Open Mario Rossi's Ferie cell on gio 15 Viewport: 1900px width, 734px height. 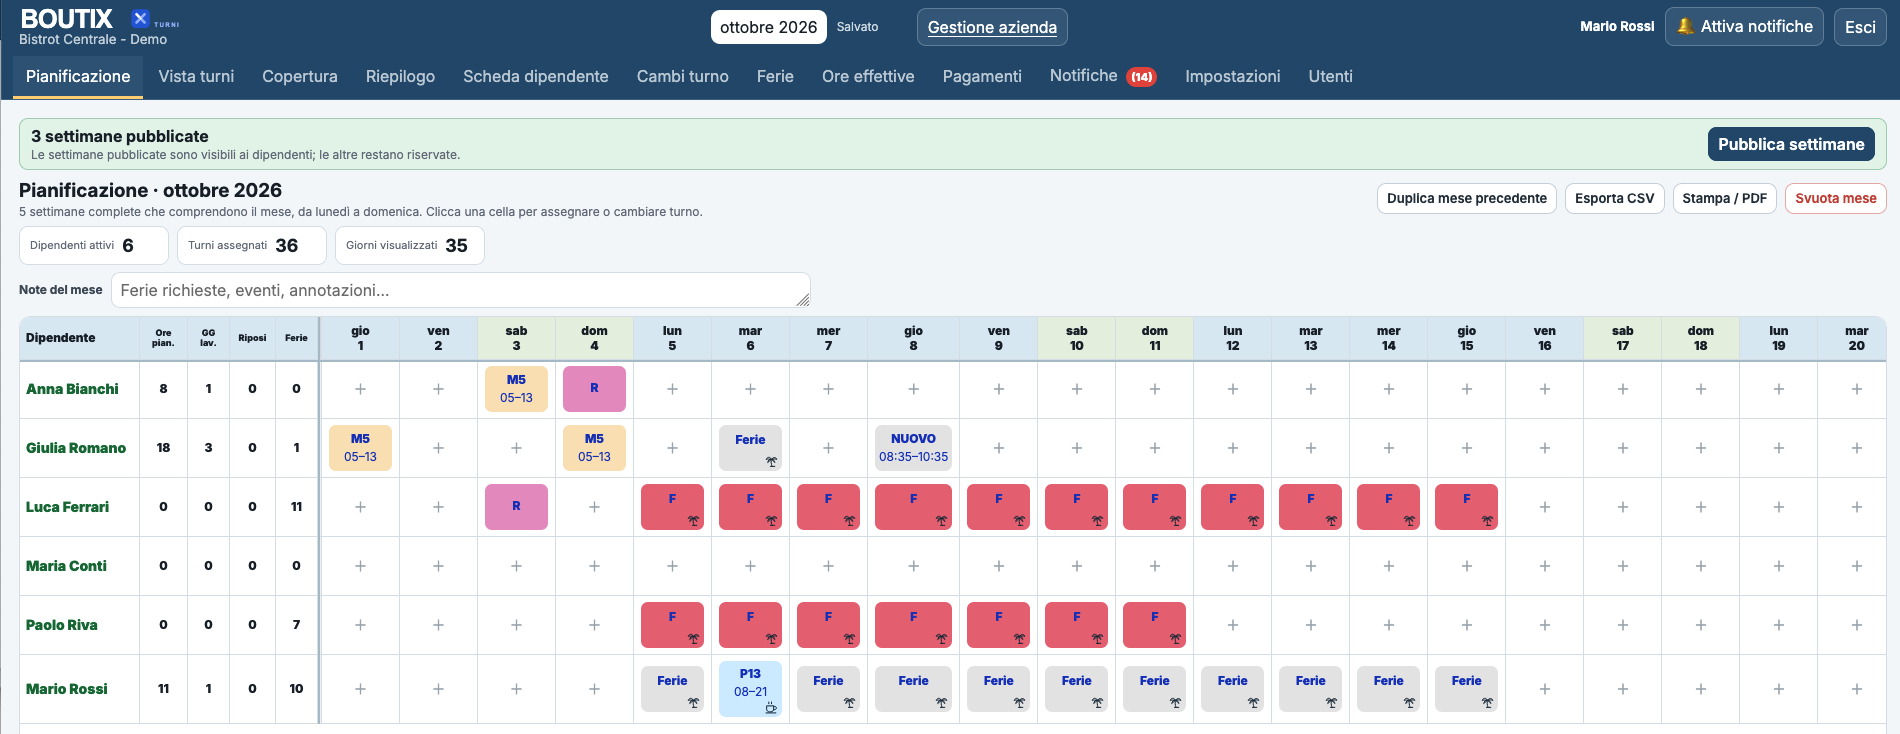click(1466, 689)
